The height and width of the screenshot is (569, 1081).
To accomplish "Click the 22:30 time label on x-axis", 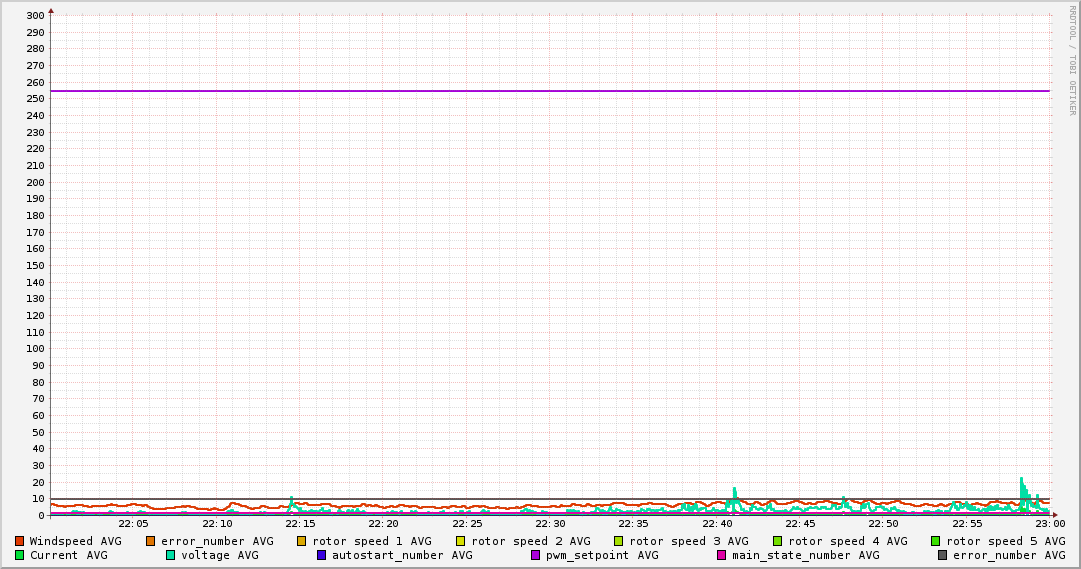I will coord(550,523).
